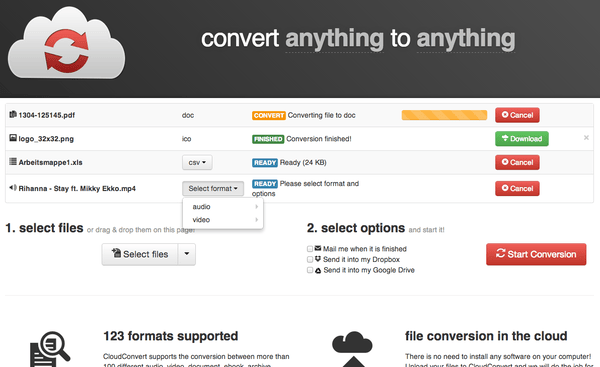Viewport: 600px width, 367px height.
Task: Cancel the 1304-125145.pdf conversion
Action: [x=517, y=115]
